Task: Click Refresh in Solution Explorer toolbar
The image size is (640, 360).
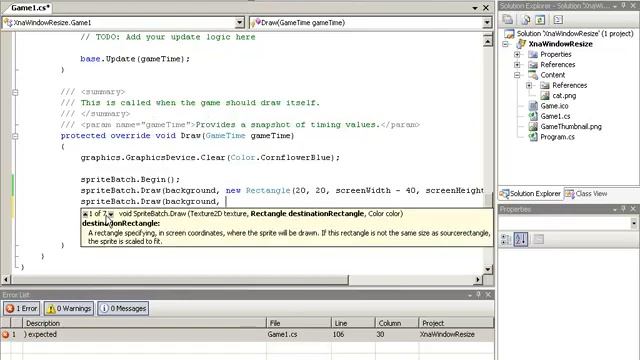Action: pos(540,20)
